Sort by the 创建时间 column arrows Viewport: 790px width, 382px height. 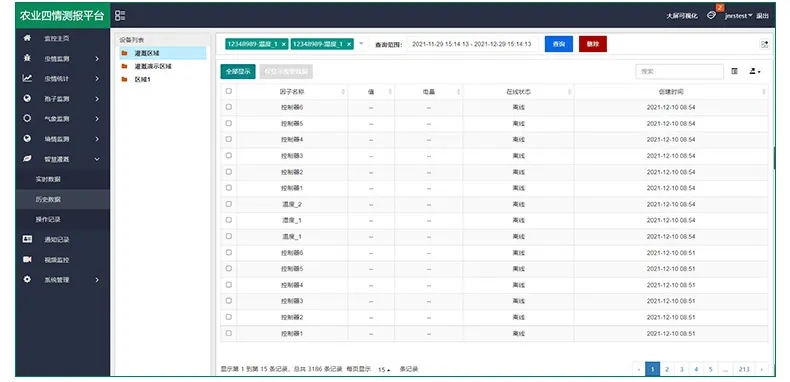point(764,92)
